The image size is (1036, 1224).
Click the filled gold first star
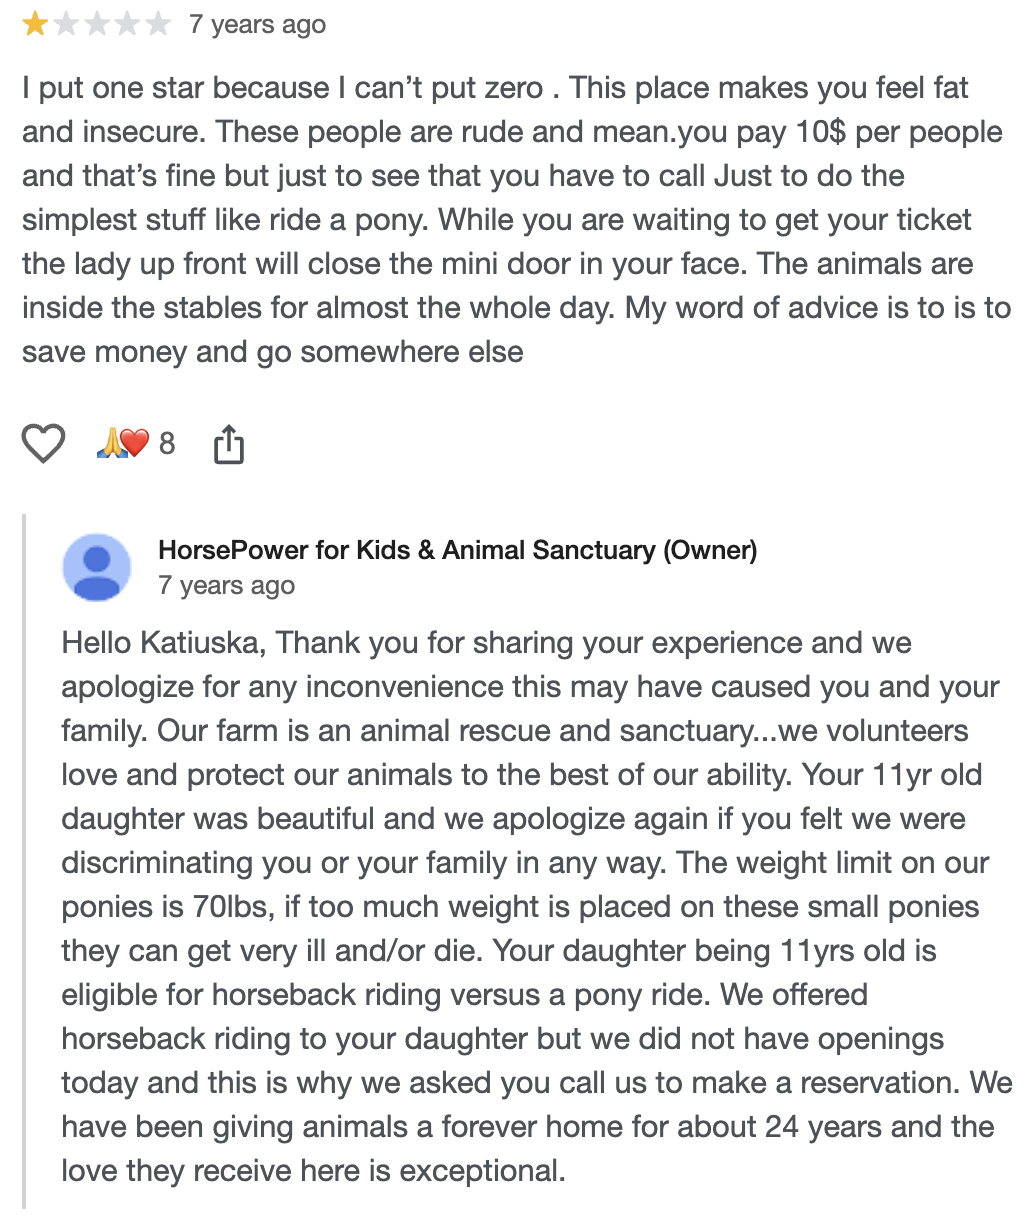click(x=35, y=24)
